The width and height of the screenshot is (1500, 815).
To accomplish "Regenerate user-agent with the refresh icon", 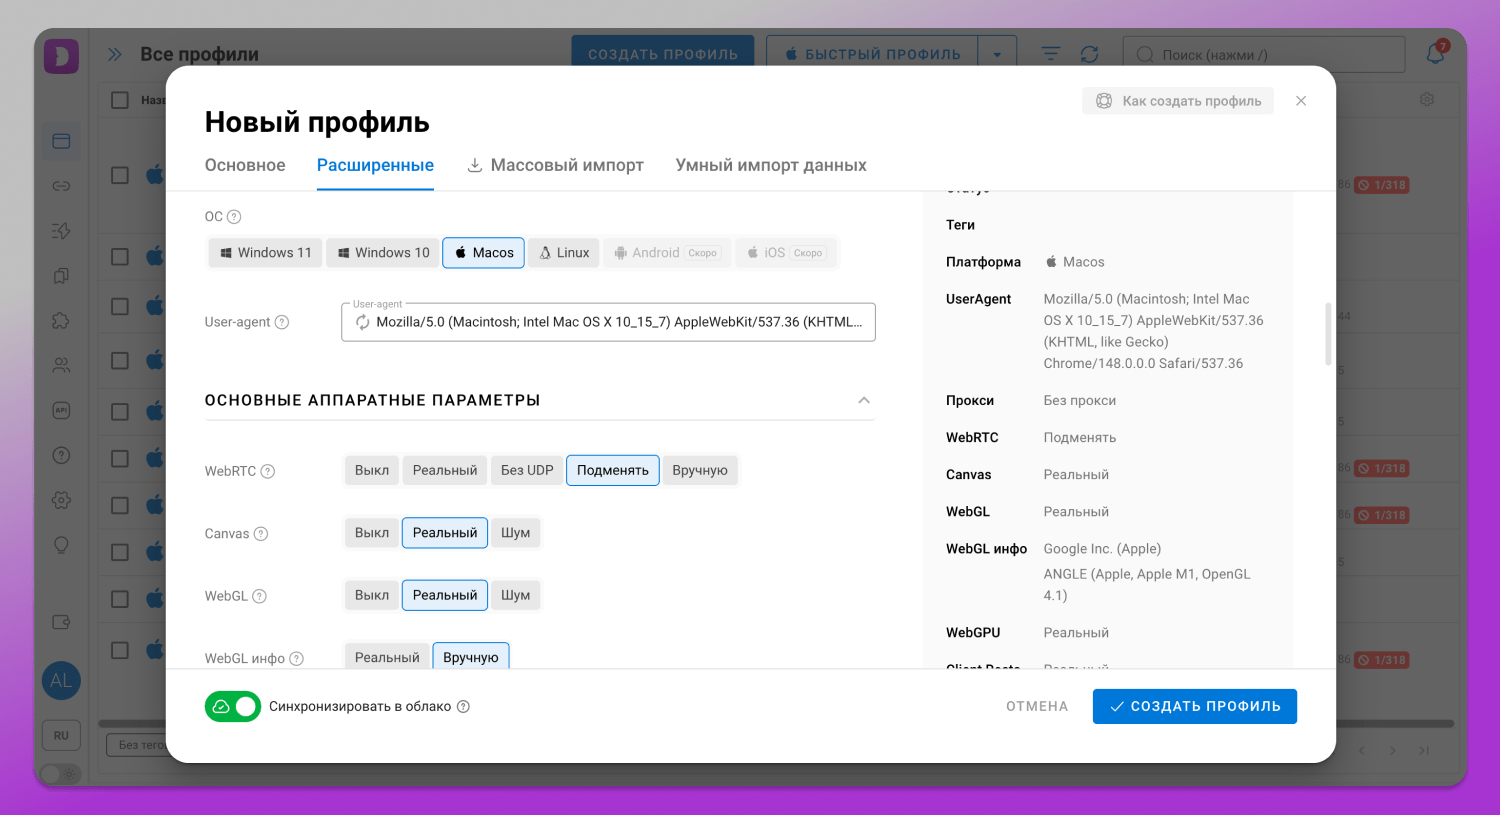I will coord(362,322).
